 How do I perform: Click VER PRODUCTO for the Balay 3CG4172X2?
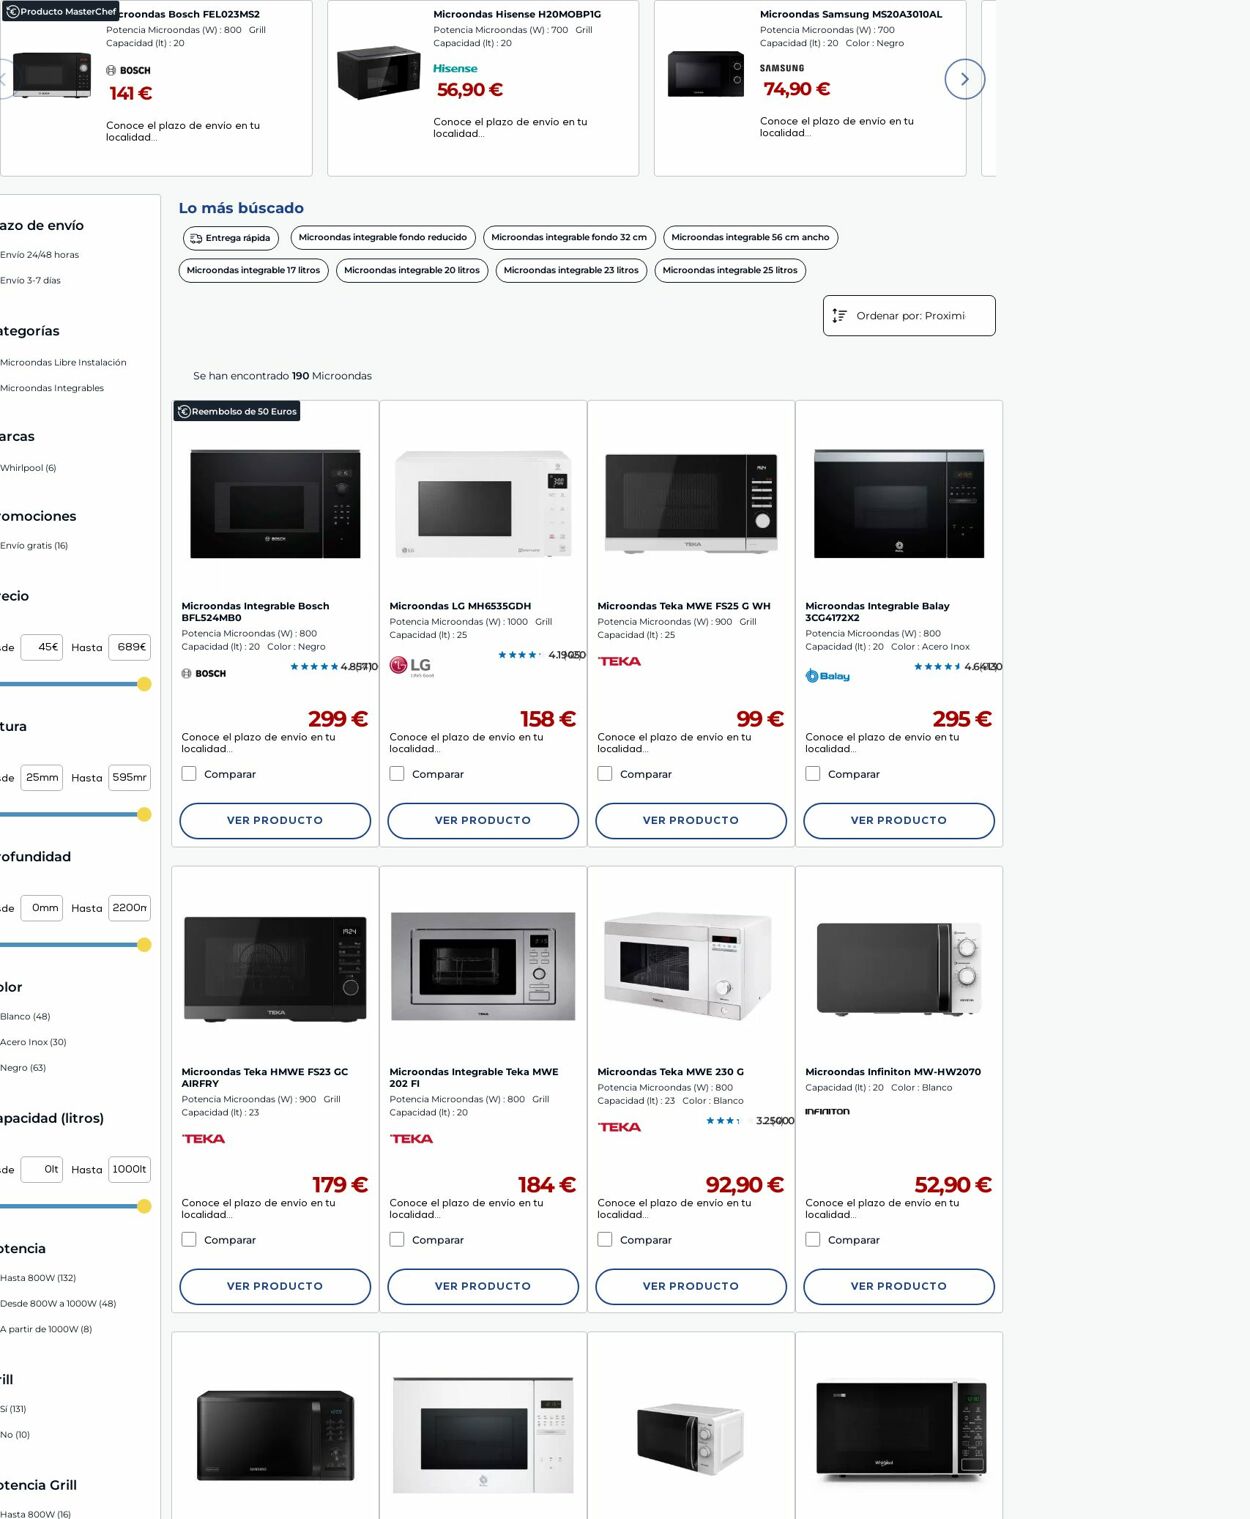click(x=899, y=820)
